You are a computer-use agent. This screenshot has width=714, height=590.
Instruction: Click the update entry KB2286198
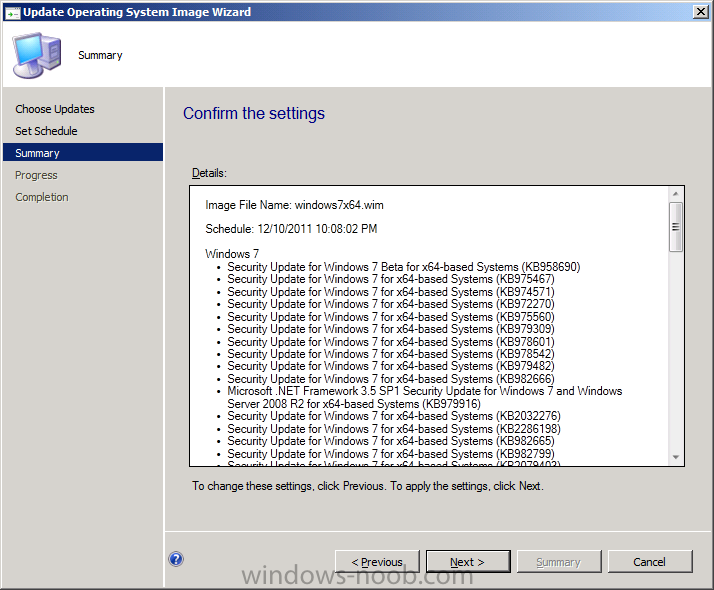point(394,429)
